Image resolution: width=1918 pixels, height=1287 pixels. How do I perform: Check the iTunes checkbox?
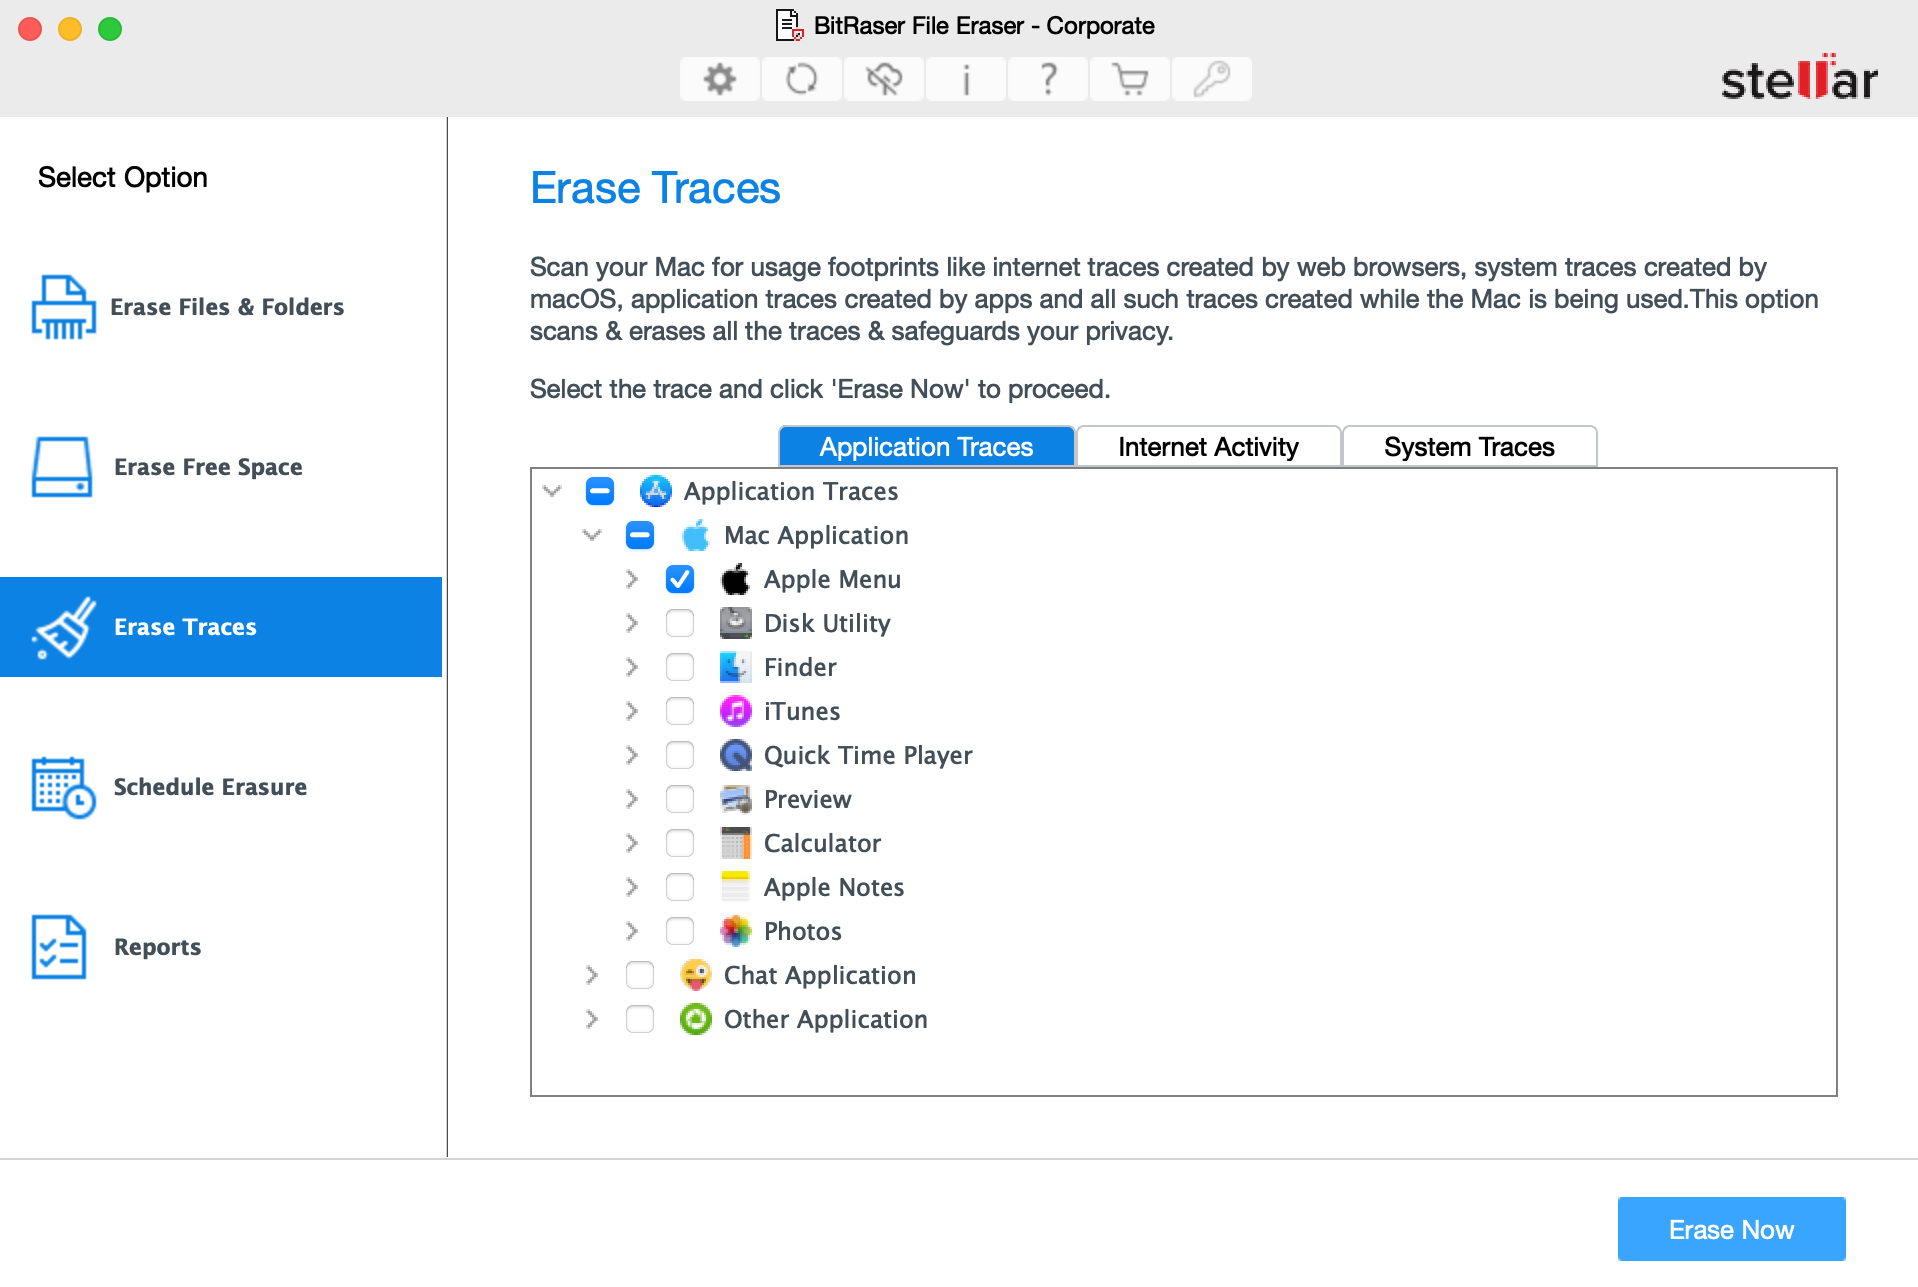pyautogui.click(x=680, y=711)
